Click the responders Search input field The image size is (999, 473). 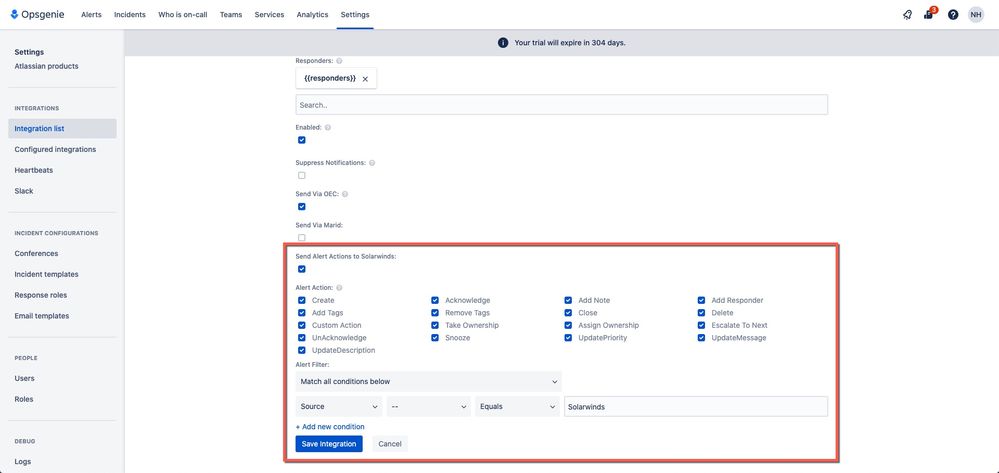point(561,105)
